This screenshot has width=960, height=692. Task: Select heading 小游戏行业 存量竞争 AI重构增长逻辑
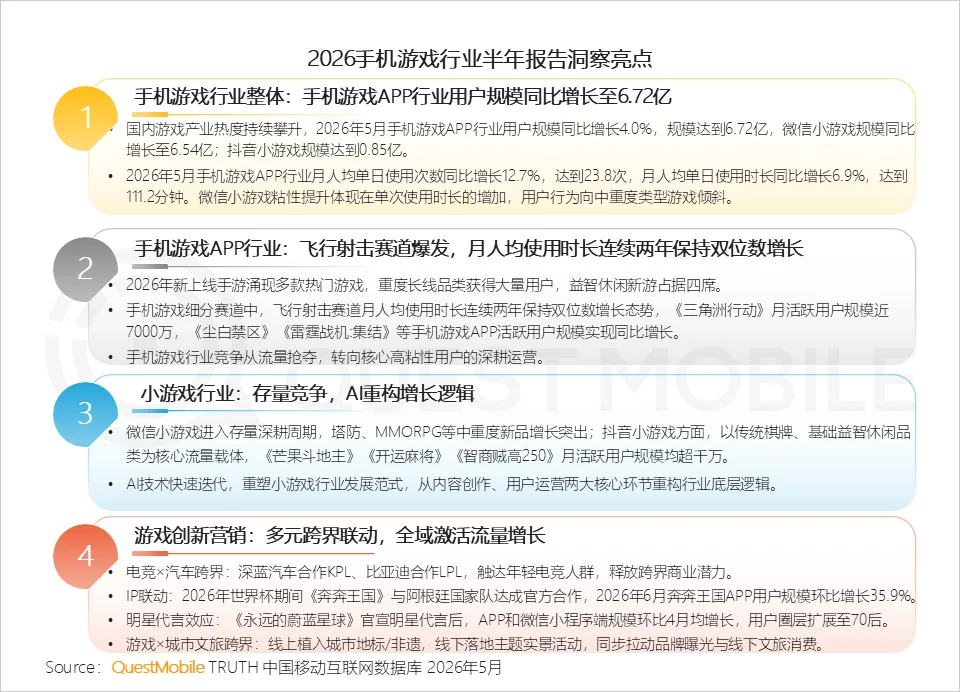pos(308,393)
